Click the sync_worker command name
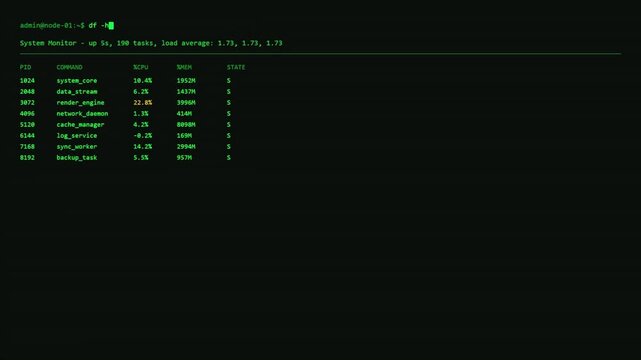The image size is (641, 360). click(x=77, y=147)
